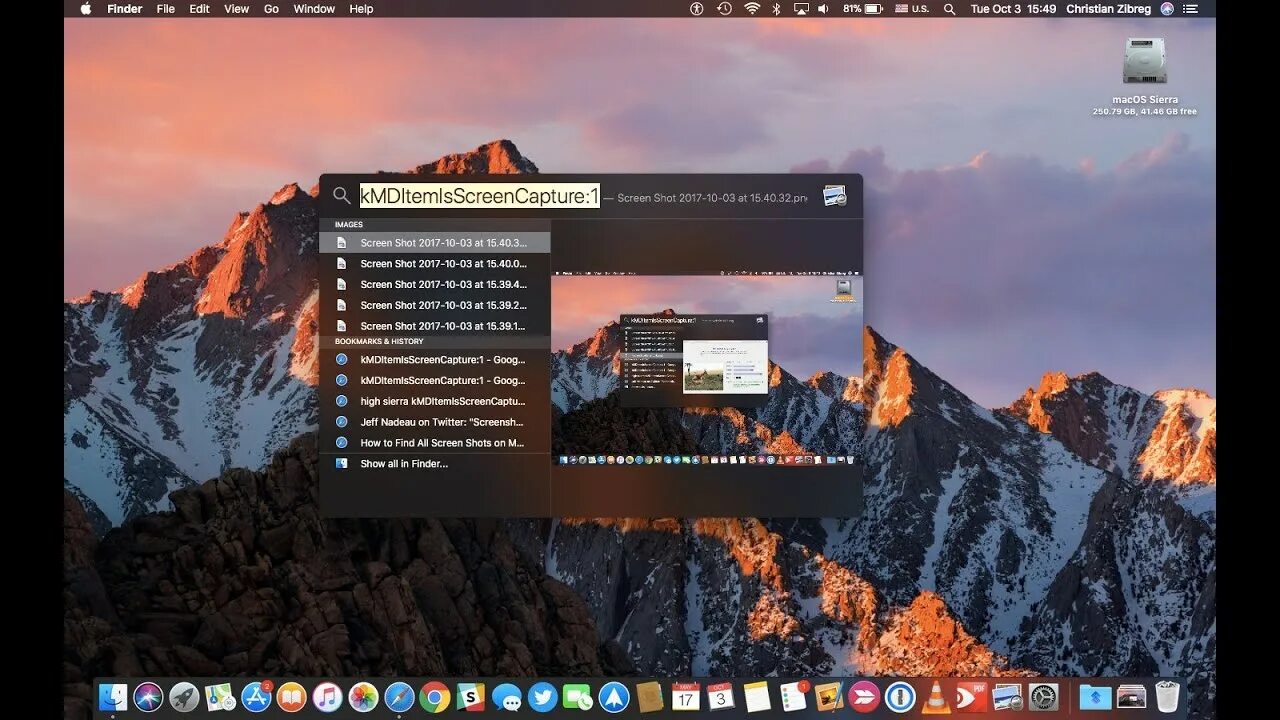Open Bluetooth status menu
Image resolution: width=1280 pixels, height=720 pixels.
(777, 8)
